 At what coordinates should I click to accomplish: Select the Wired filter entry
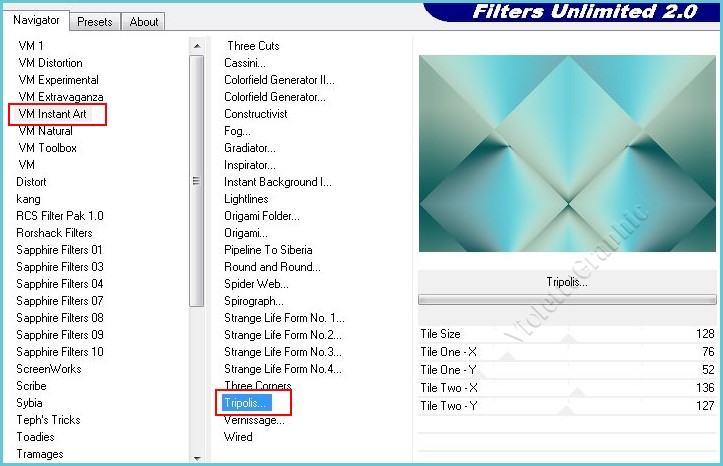[238, 437]
